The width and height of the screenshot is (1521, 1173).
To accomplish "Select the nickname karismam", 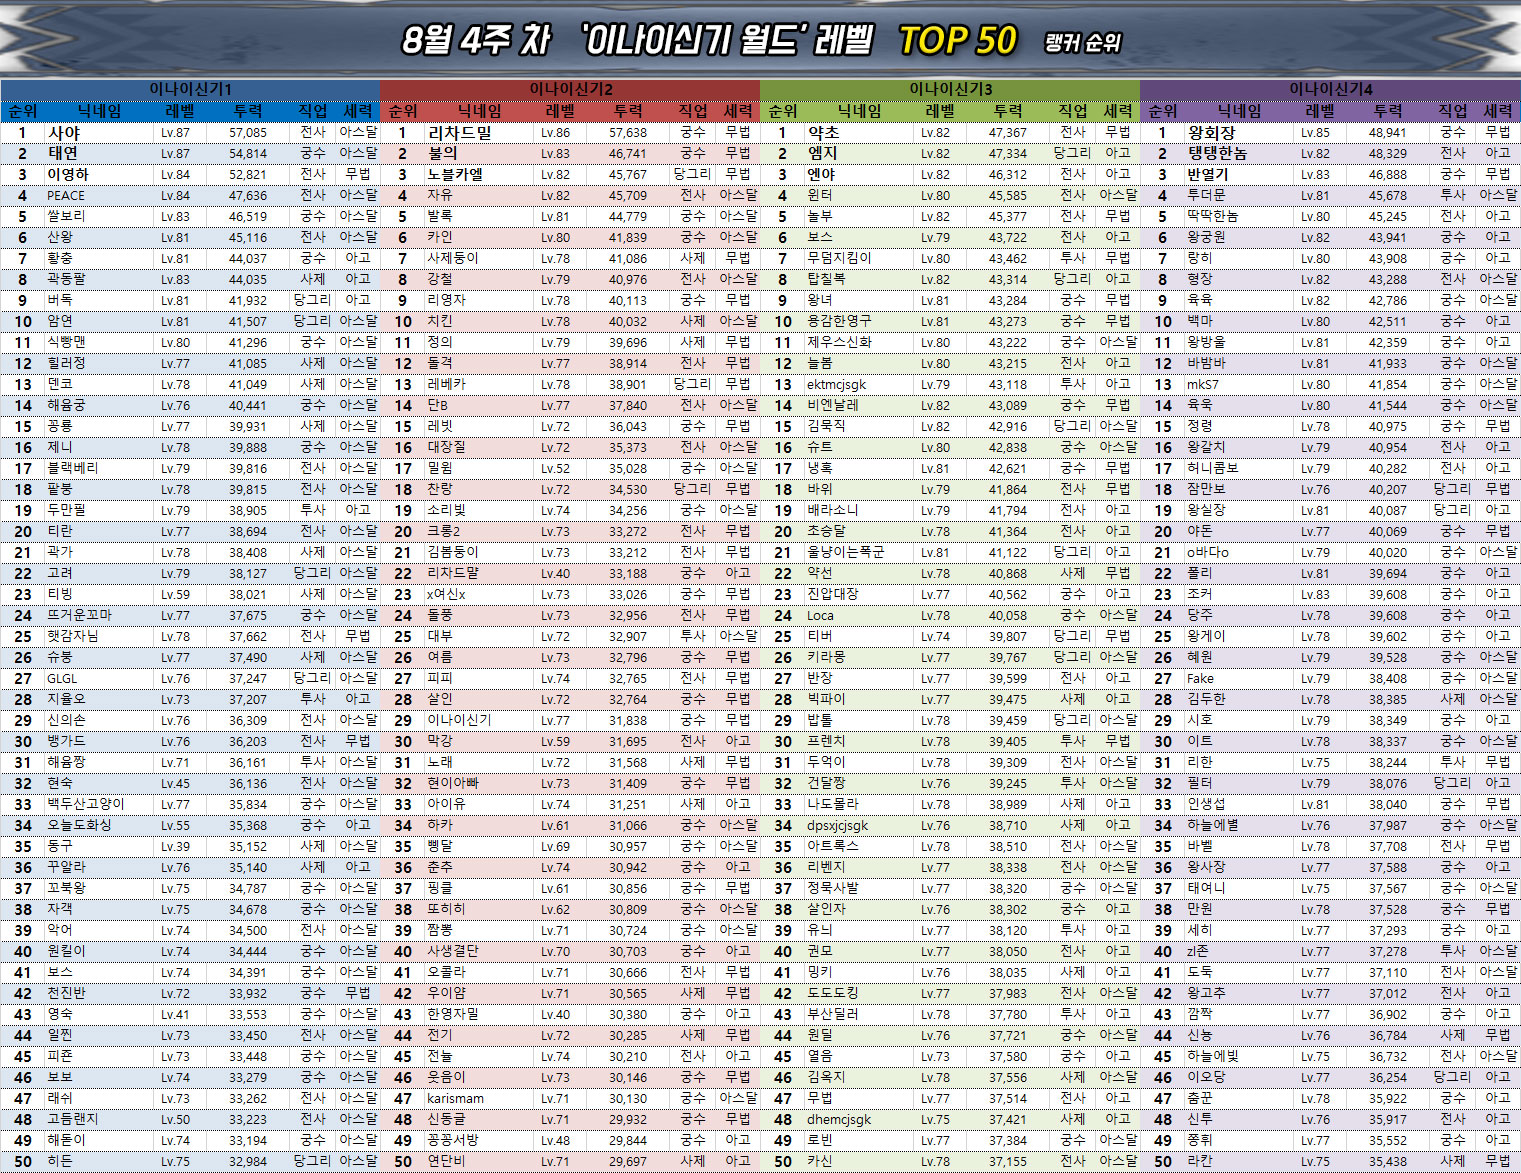I will pos(455,1098).
